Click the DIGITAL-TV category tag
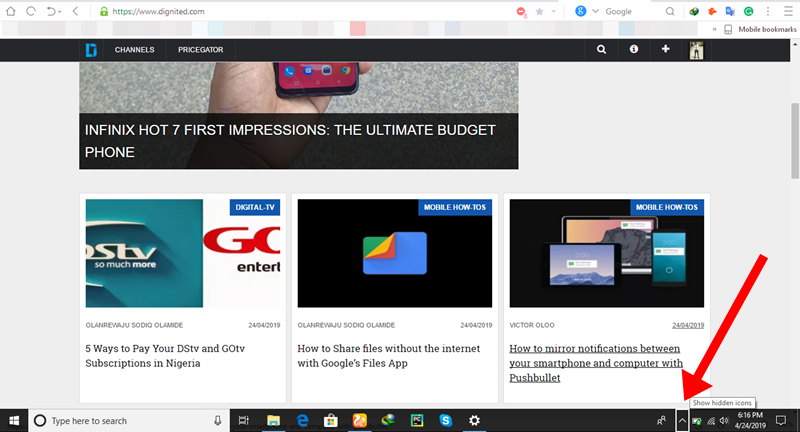Screen dimensions: 800x432 pos(255,207)
